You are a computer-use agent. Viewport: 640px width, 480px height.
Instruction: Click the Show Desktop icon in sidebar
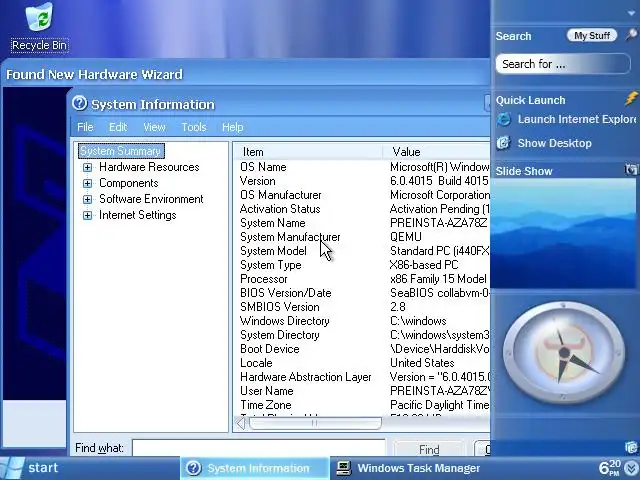tap(504, 143)
